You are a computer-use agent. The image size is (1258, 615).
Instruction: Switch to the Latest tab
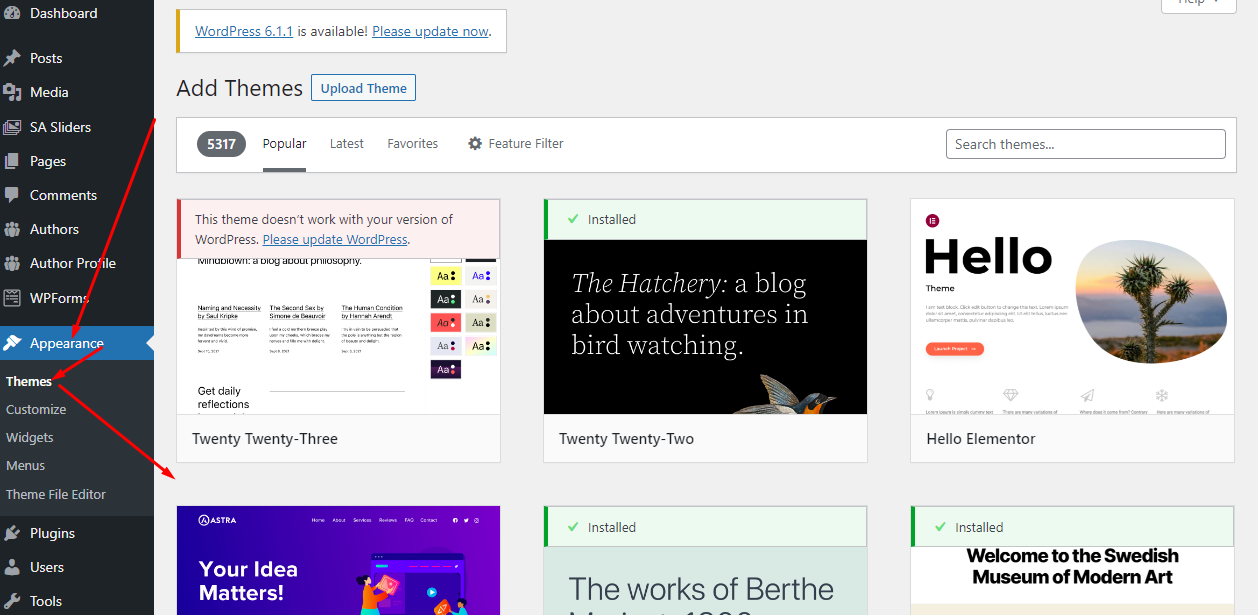click(x=347, y=144)
